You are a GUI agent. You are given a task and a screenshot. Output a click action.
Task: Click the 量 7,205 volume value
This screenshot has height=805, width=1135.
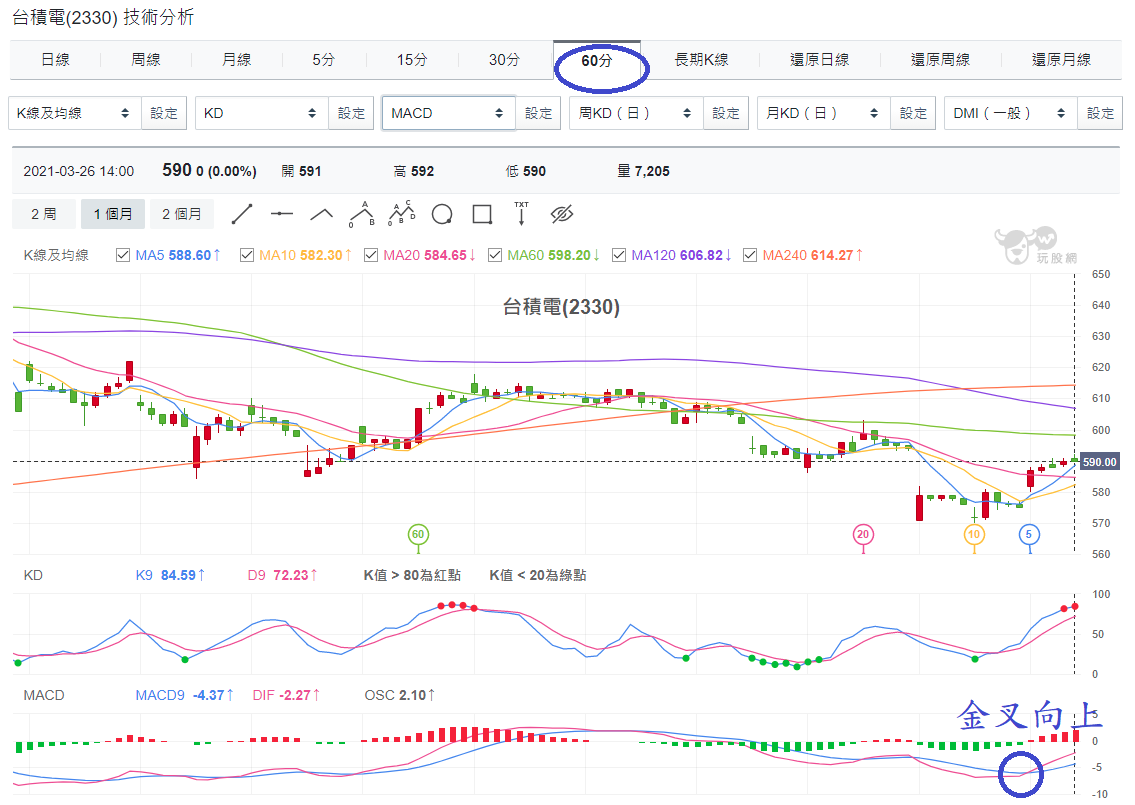643,172
